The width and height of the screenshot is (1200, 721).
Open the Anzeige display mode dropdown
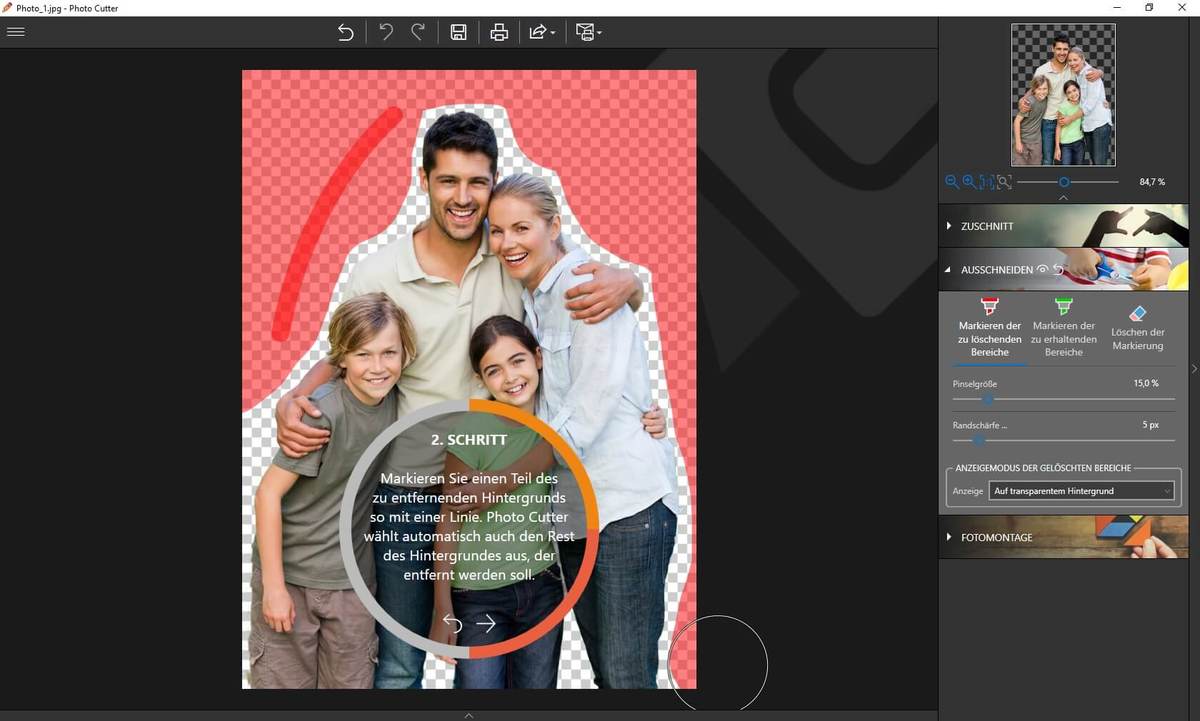1081,491
